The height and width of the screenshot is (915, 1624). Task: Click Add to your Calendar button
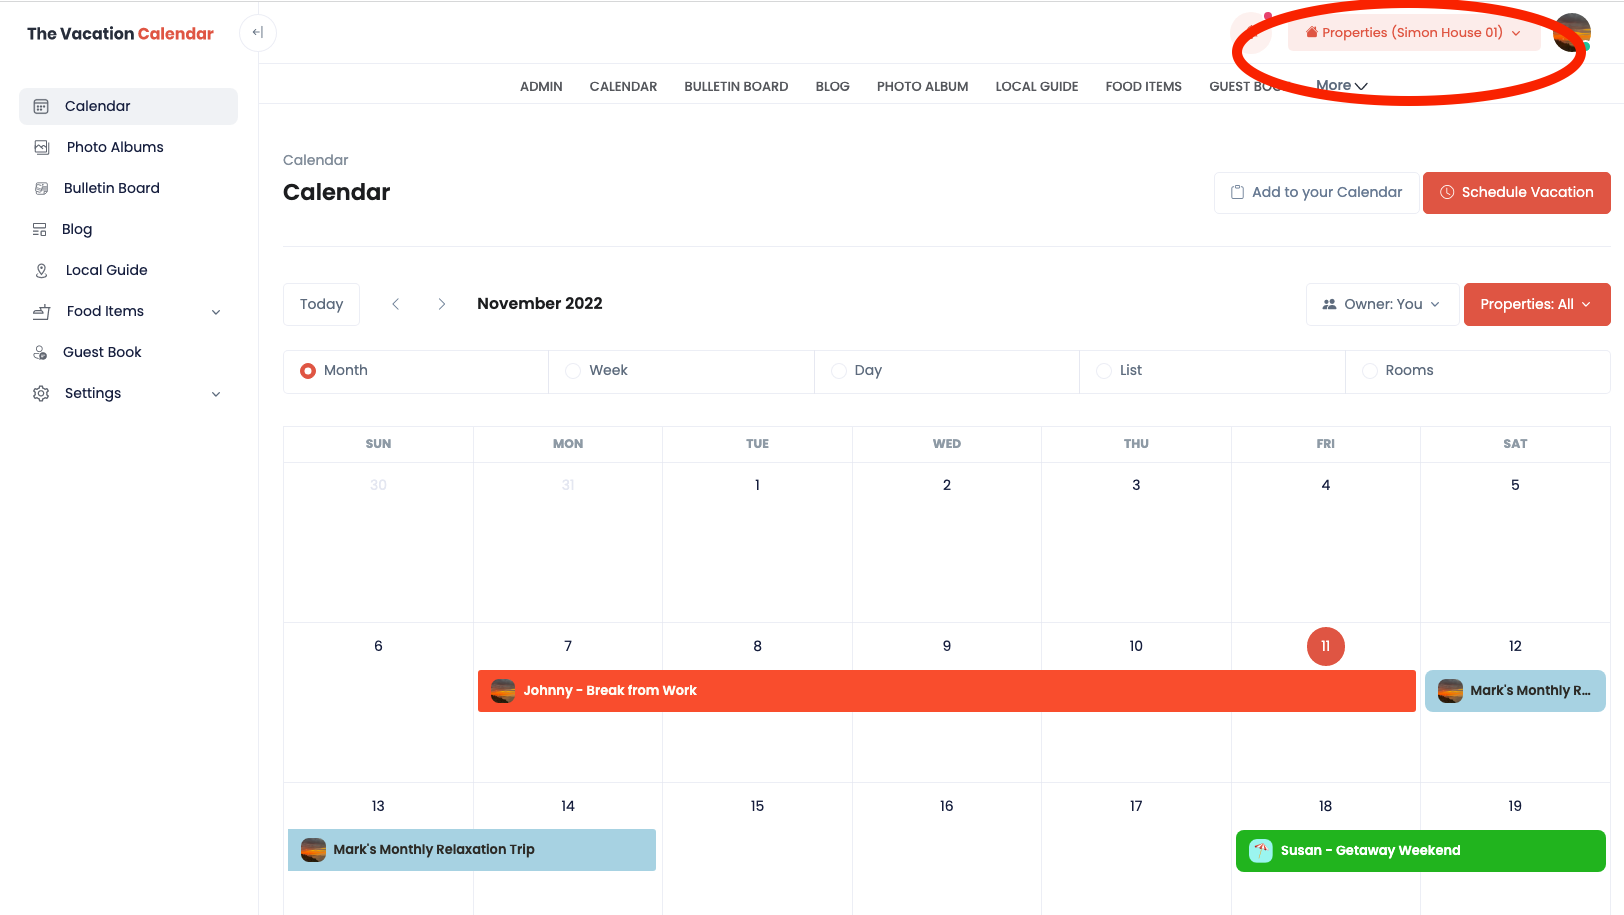(1316, 193)
